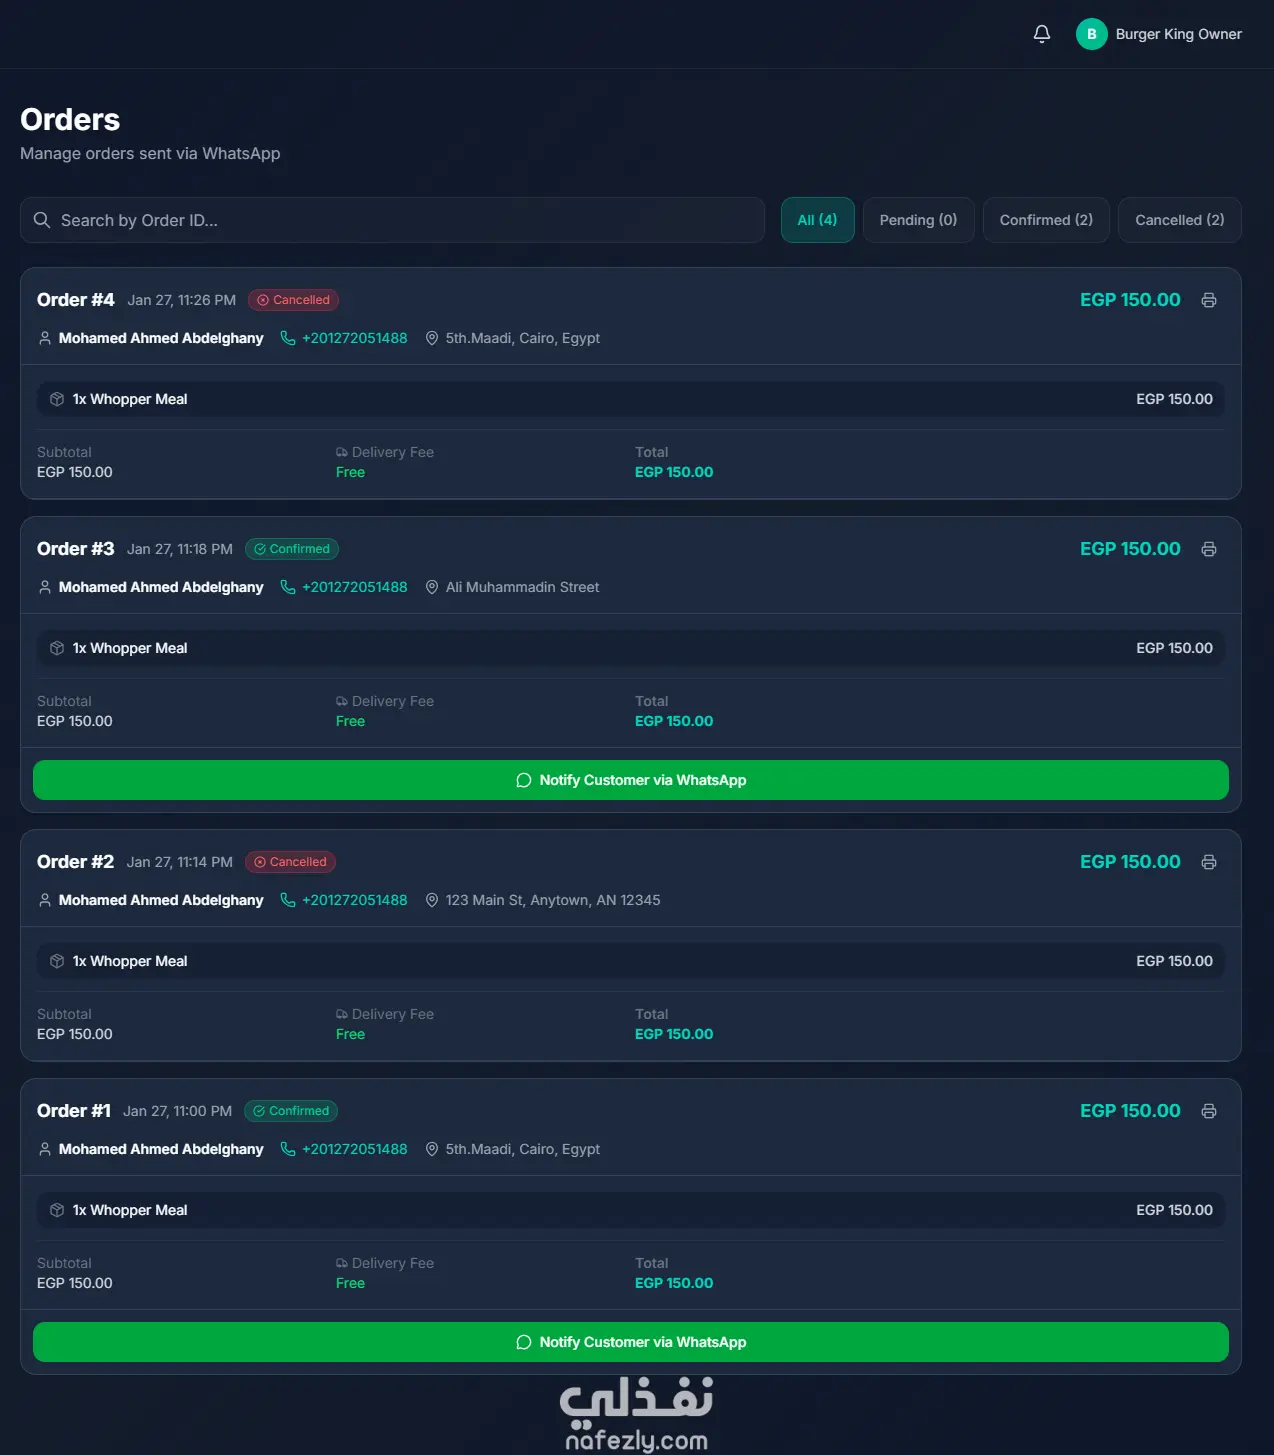Click the location pin on Order #2
Image resolution: width=1274 pixels, height=1455 pixels.
[432, 900]
